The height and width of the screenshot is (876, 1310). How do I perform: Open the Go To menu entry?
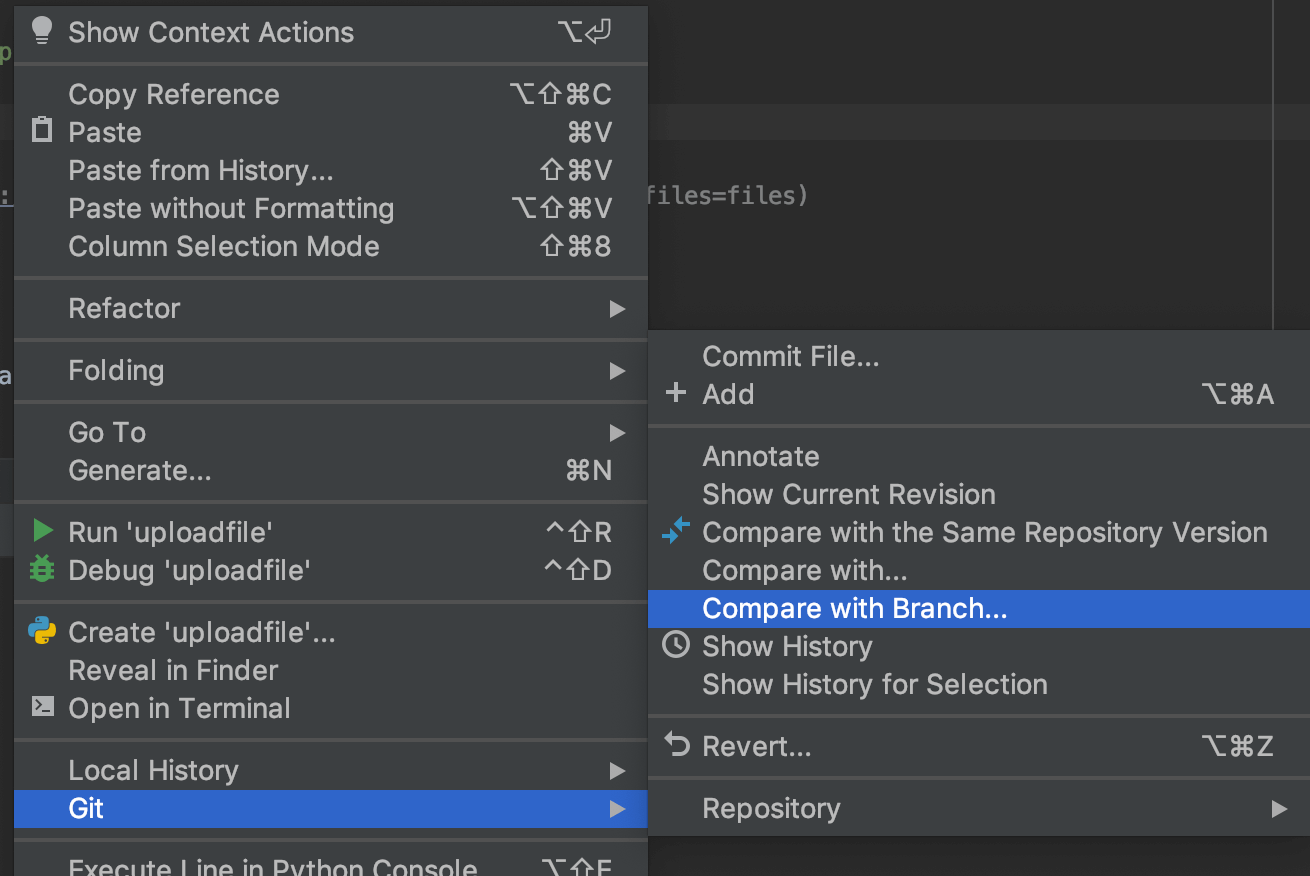click(x=331, y=432)
